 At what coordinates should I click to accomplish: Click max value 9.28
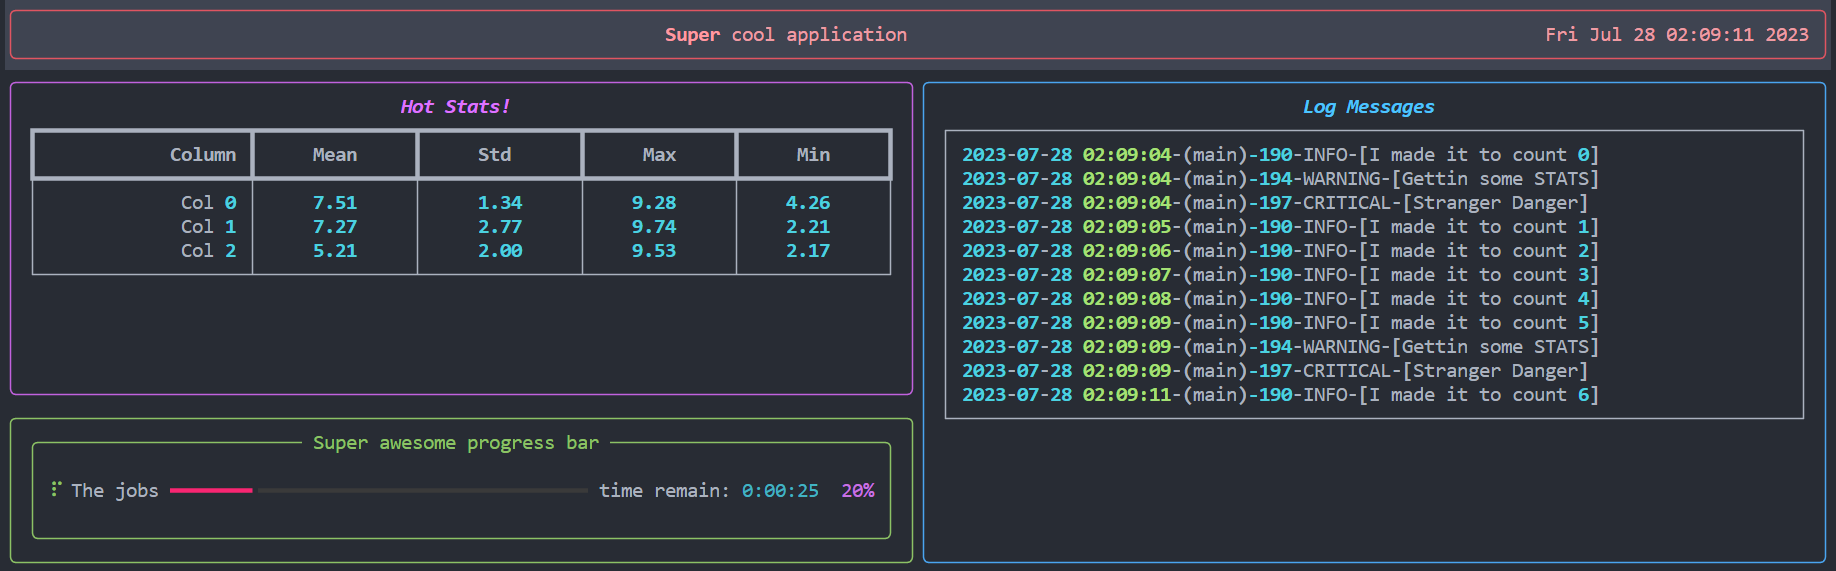click(654, 203)
